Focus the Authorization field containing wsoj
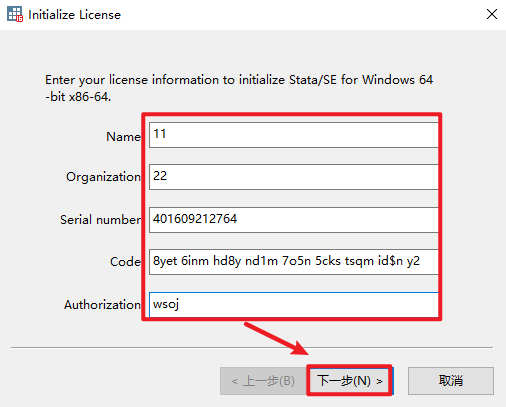506x407 pixels. pyautogui.click(x=294, y=305)
